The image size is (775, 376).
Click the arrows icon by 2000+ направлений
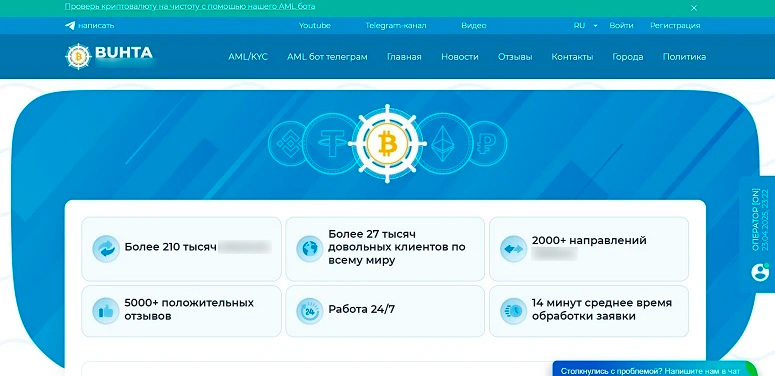click(513, 249)
